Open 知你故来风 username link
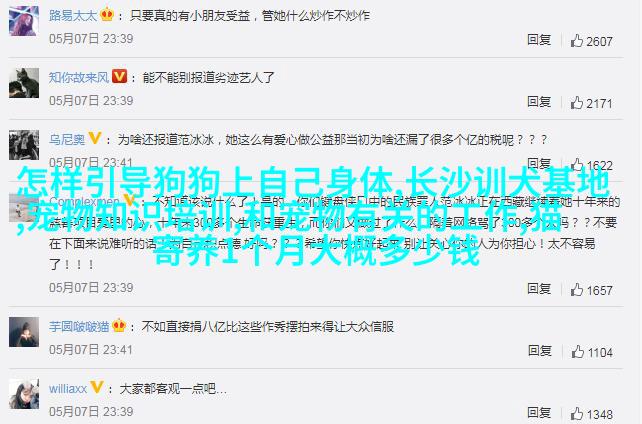 (x=79, y=77)
